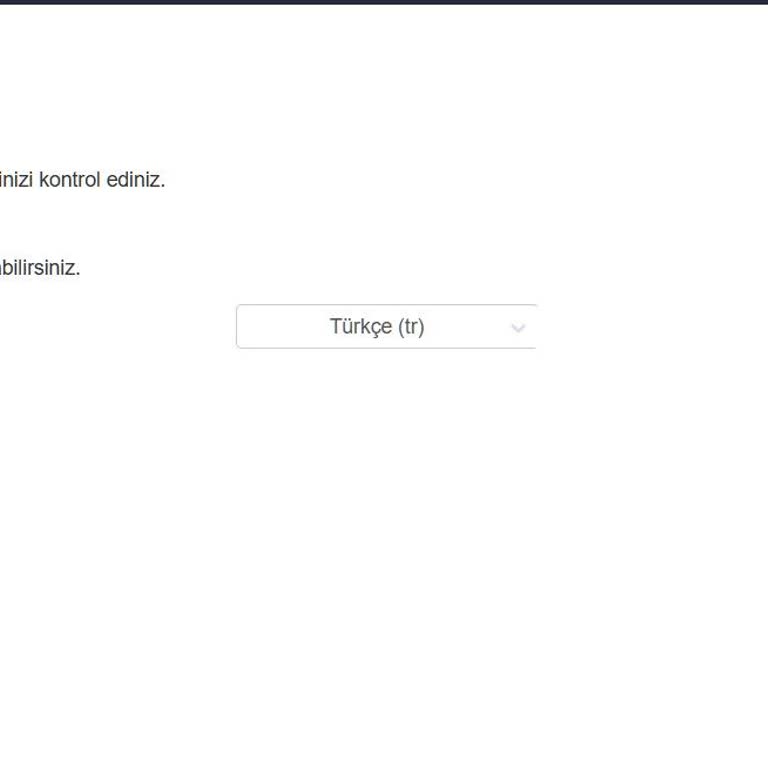Open the Türkçe (tr) language dropdown
This screenshot has width=768, height=768.
(386, 326)
